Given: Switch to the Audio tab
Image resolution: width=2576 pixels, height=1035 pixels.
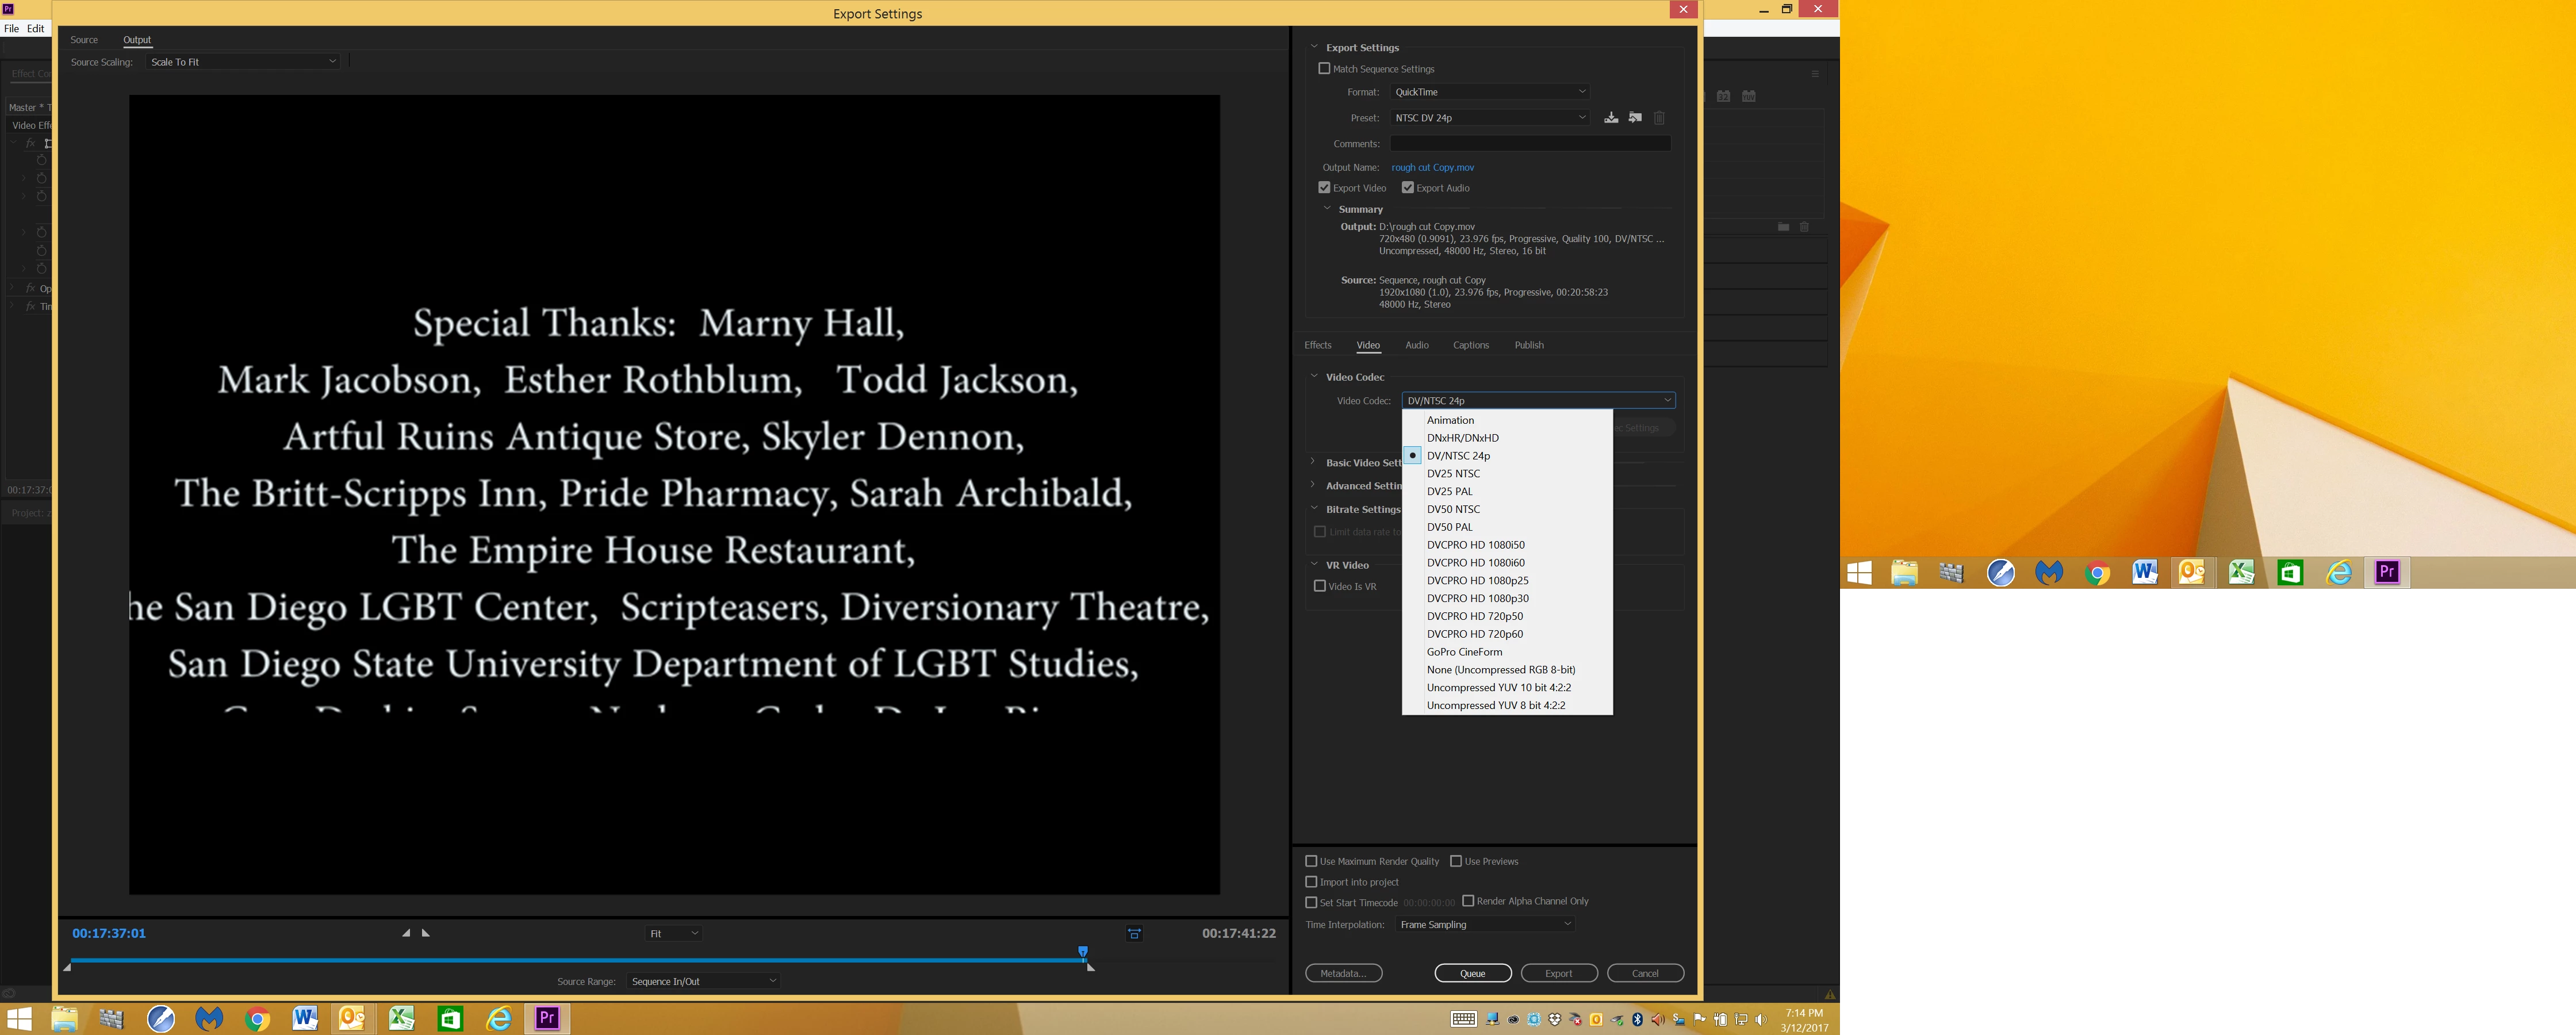Looking at the screenshot, I should click(x=1416, y=345).
